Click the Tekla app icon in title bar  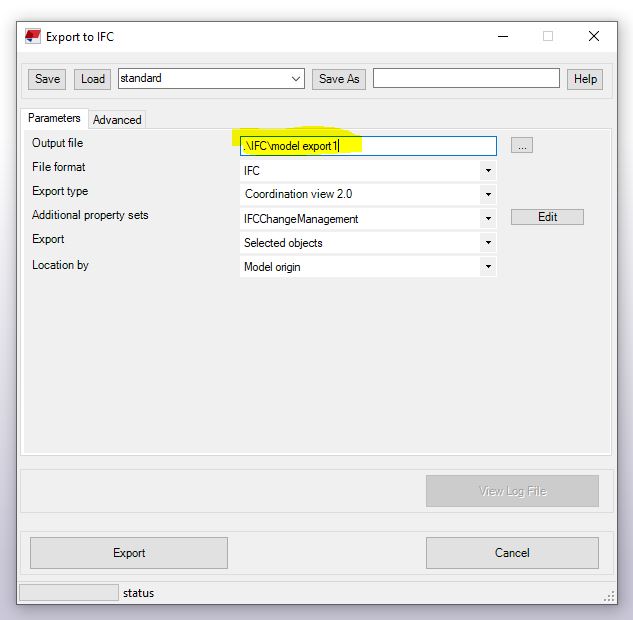click(33, 36)
